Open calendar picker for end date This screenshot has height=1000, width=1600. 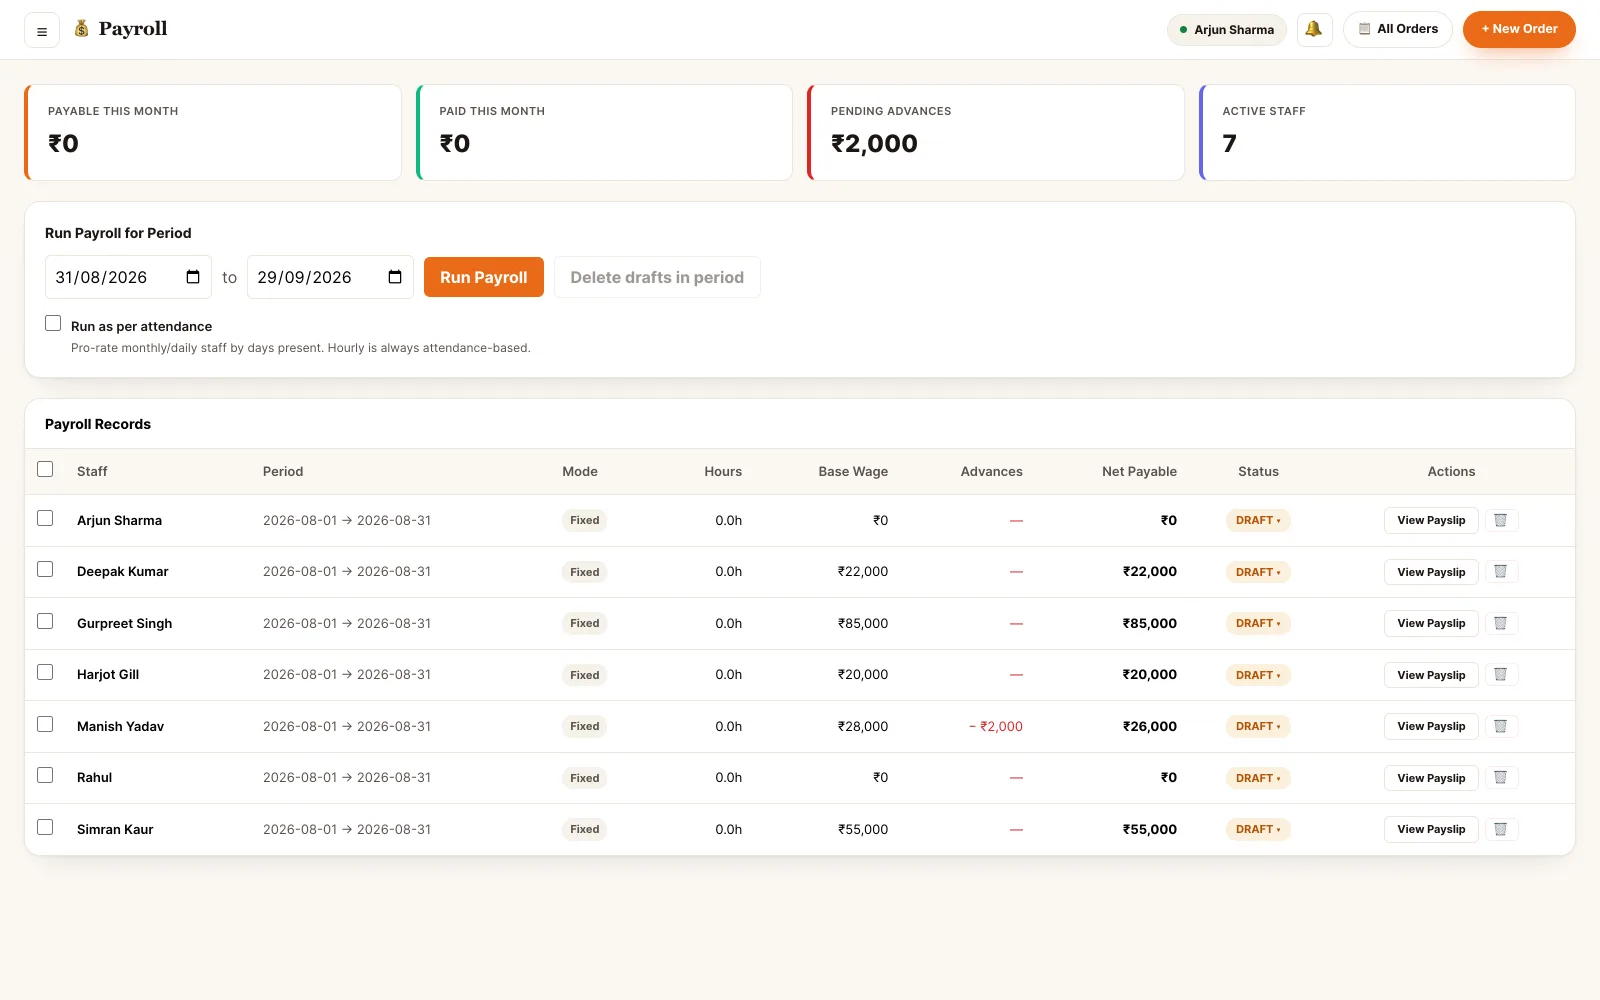pyautogui.click(x=395, y=277)
